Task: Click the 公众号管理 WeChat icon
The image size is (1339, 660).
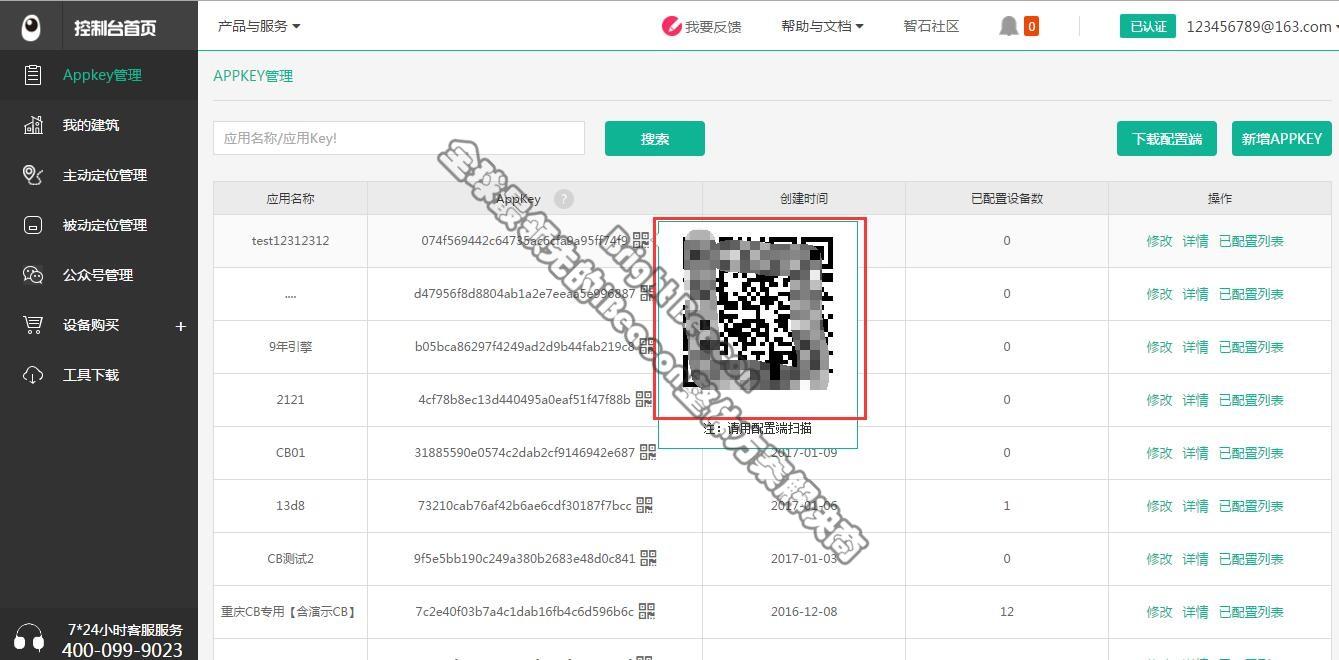Action: (x=33, y=275)
